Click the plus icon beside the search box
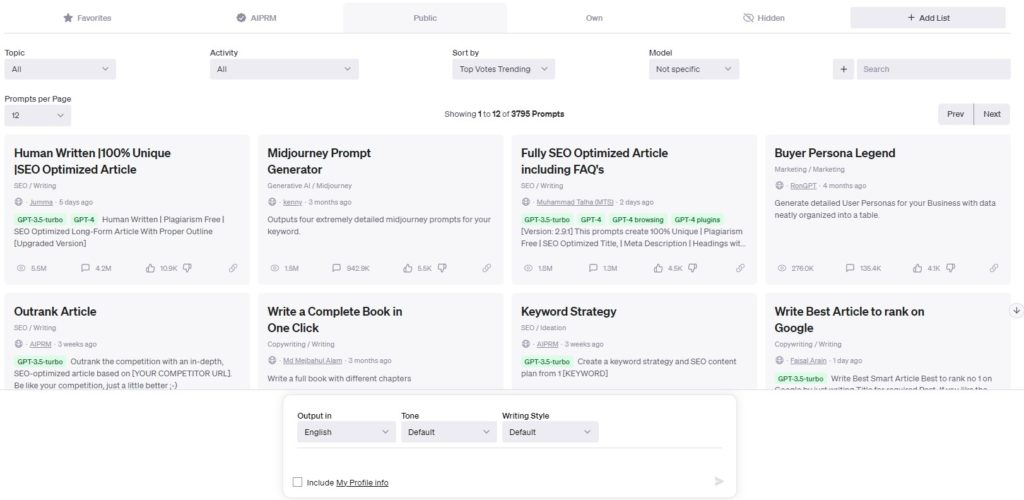Screen dimensions: 1024x500 click(x=844, y=69)
